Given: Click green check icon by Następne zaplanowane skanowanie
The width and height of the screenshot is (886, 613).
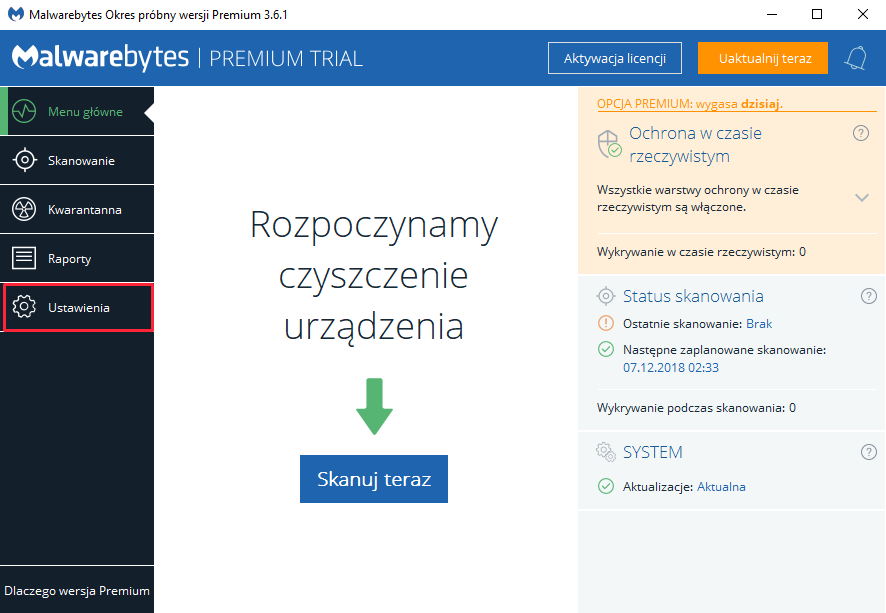Looking at the screenshot, I should click(x=606, y=349).
